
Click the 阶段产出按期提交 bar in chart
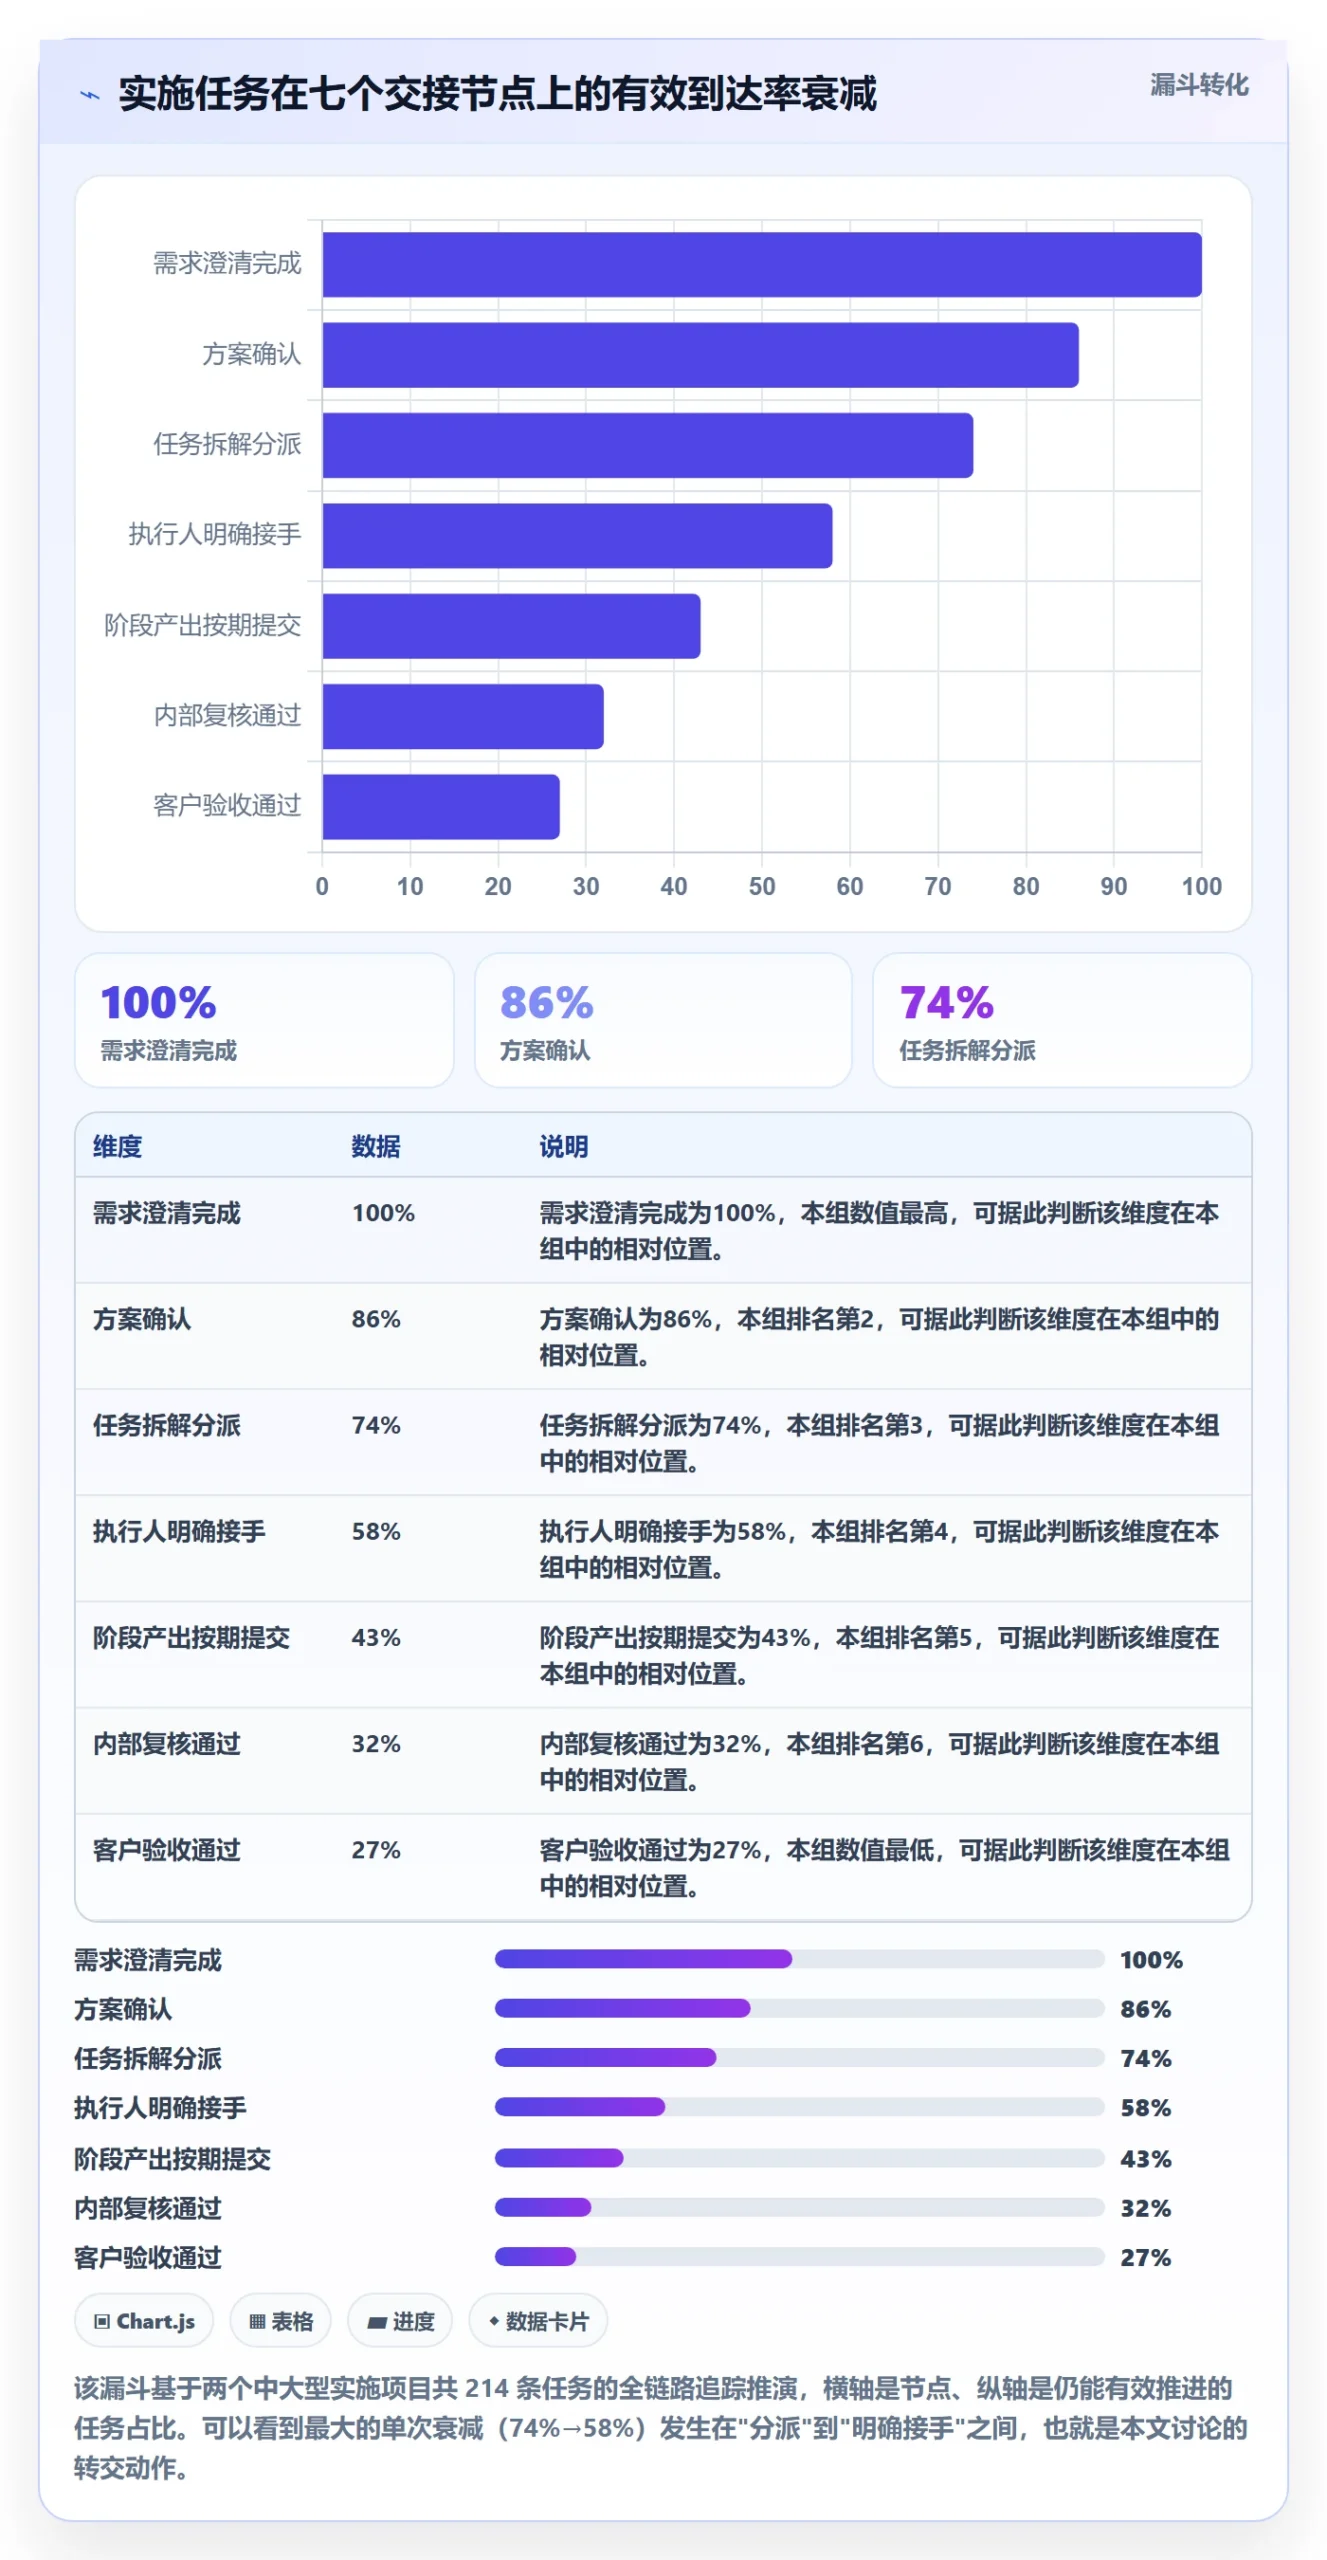[x=511, y=626]
